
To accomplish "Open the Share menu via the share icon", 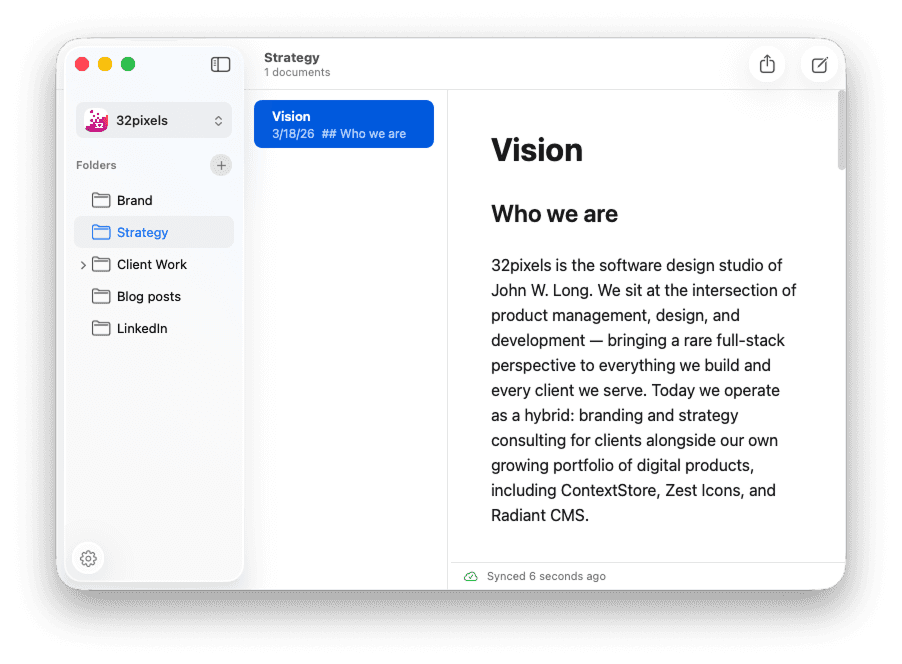I will point(767,64).
